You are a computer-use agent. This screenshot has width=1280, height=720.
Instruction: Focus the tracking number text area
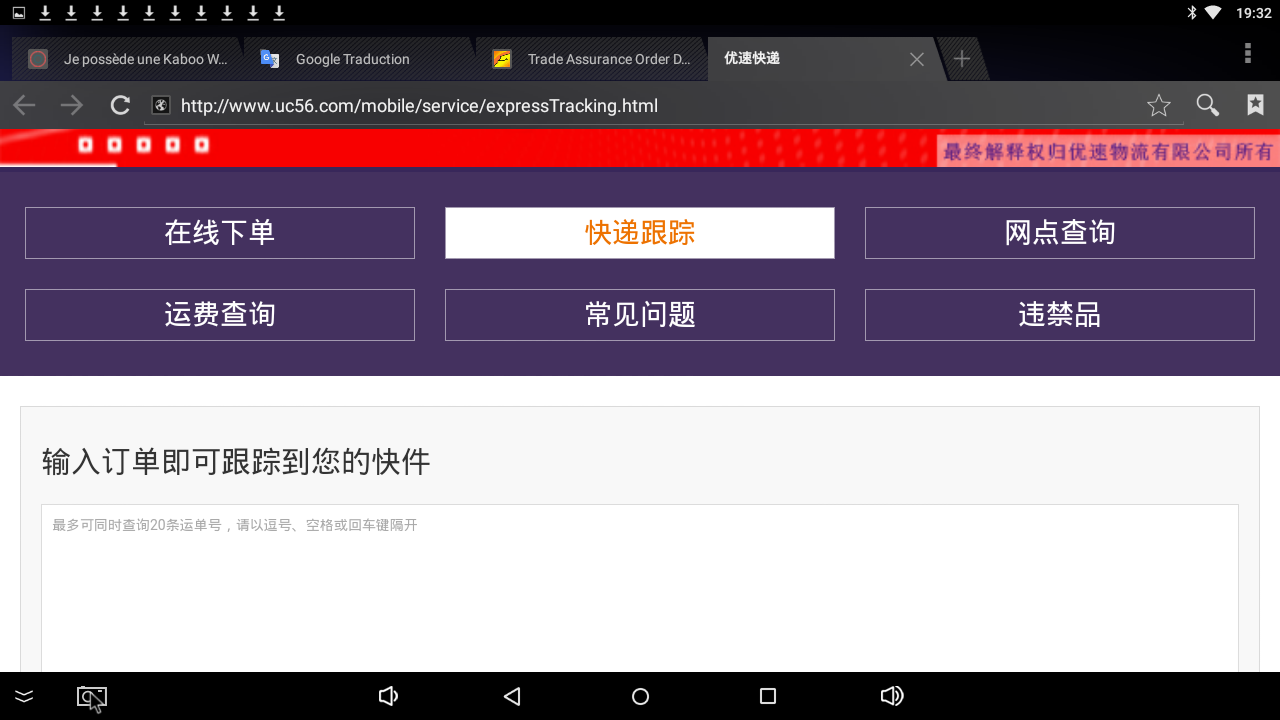(x=640, y=588)
